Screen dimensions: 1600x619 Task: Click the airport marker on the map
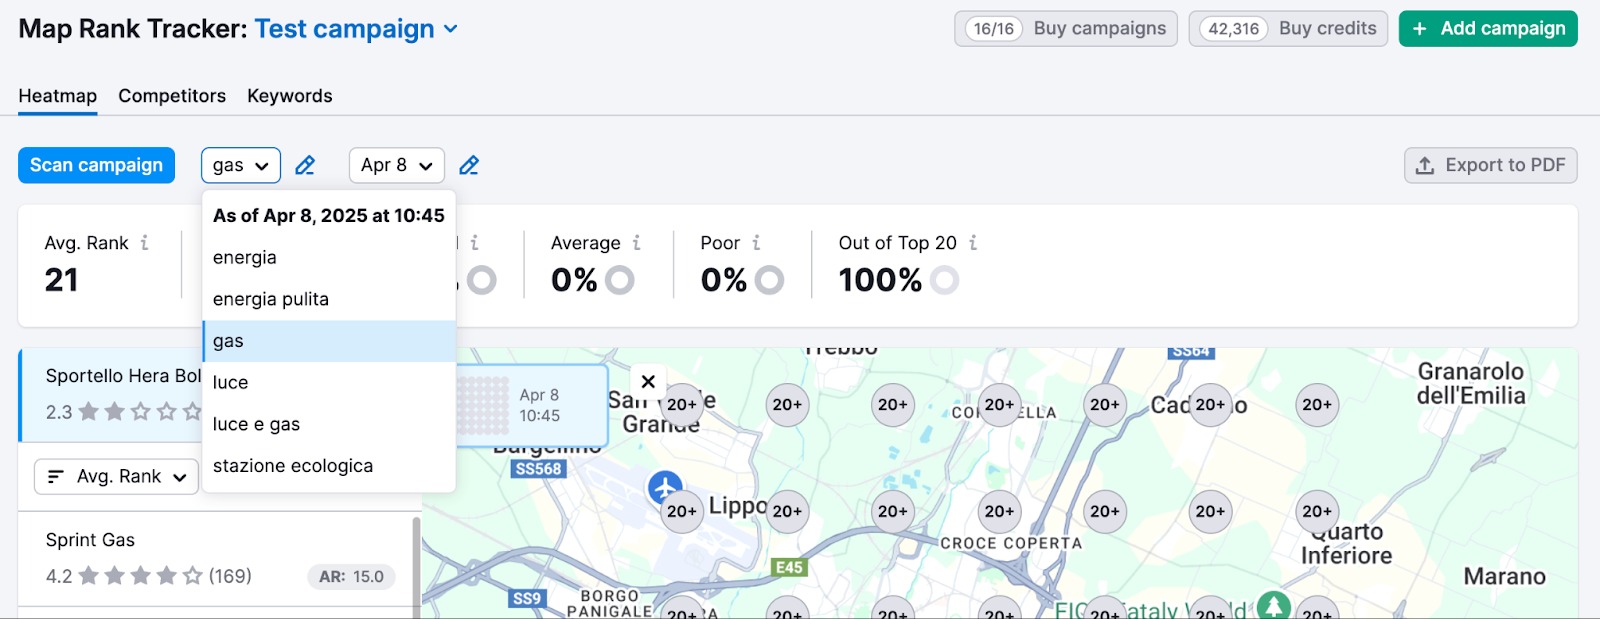pos(664,488)
